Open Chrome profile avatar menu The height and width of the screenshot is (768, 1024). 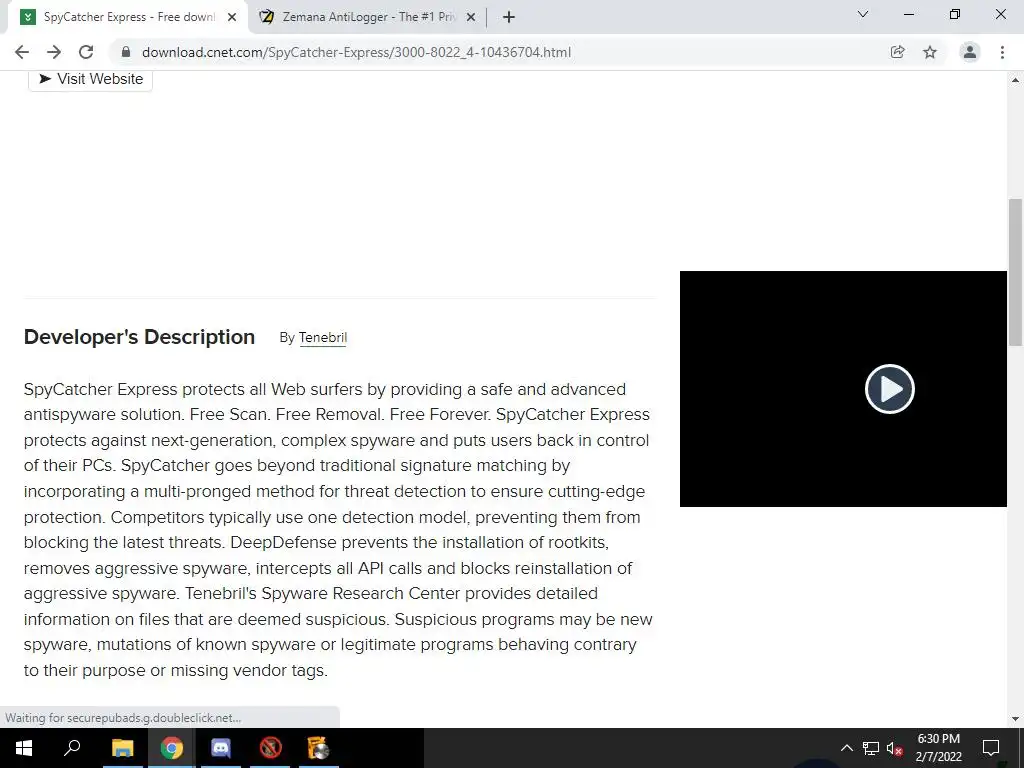pyautogui.click(x=970, y=52)
